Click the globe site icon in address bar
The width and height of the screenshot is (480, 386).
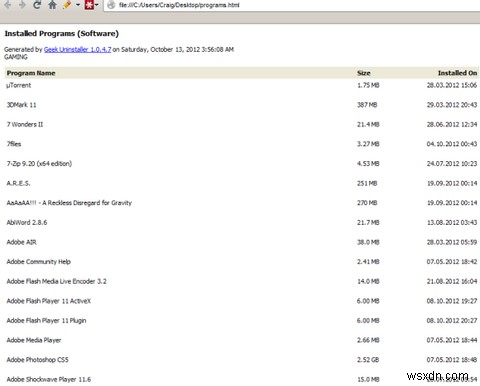coord(112,5)
